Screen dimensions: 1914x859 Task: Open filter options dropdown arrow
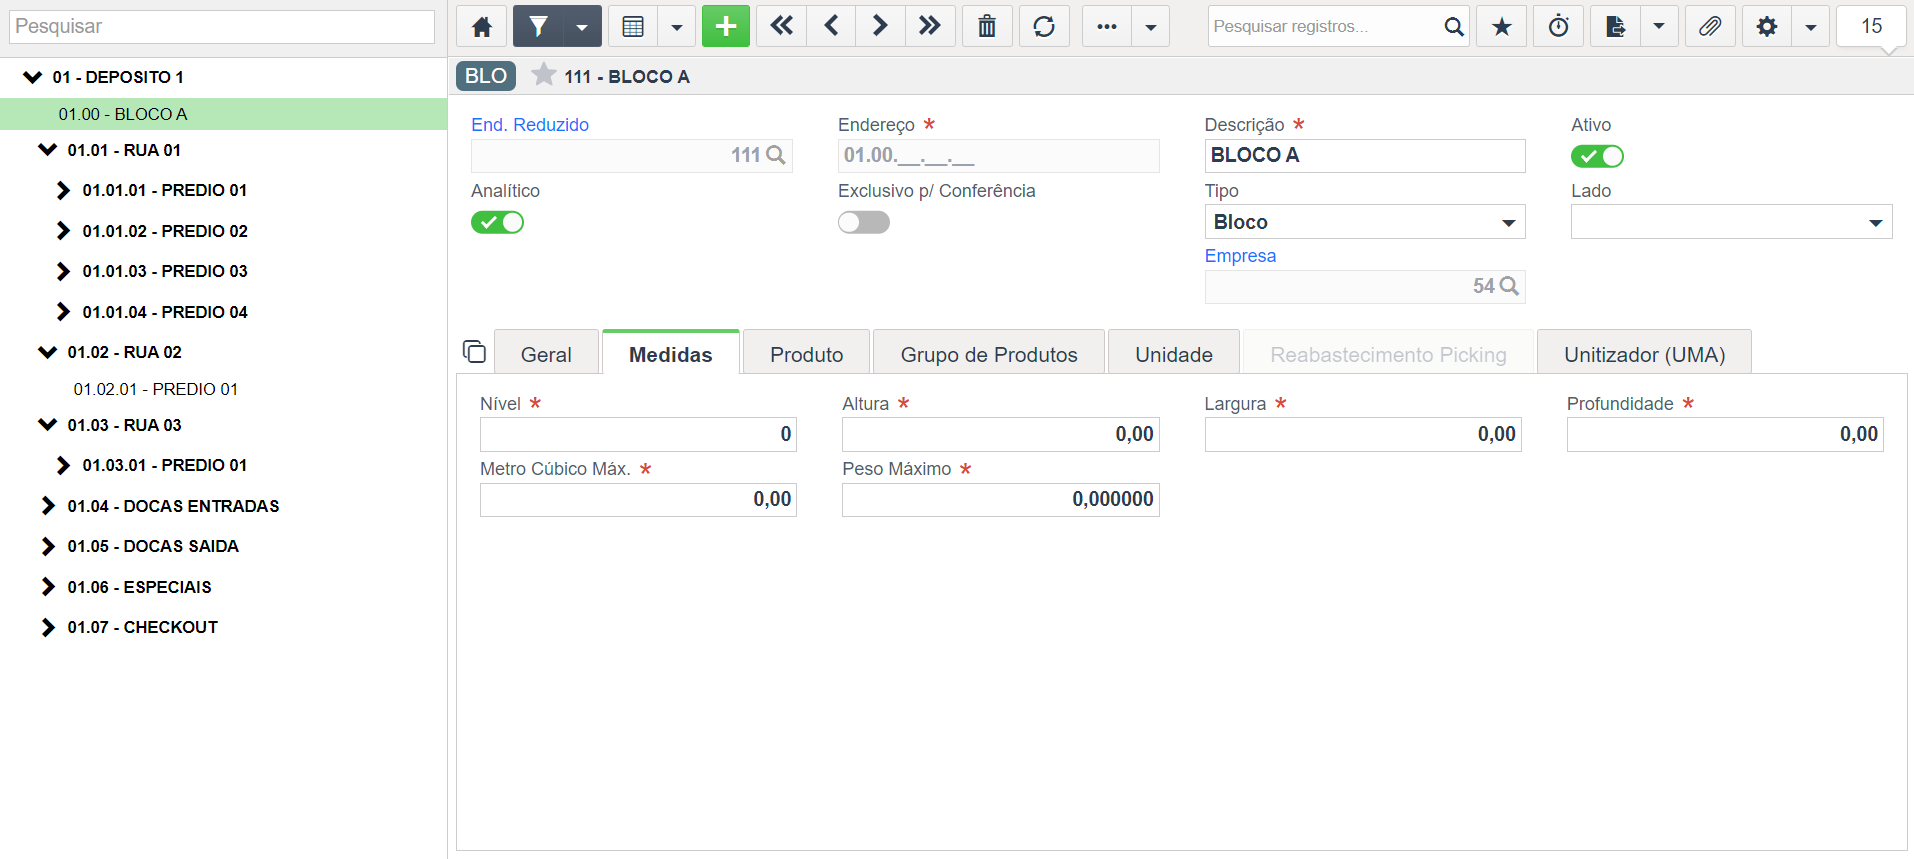[x=582, y=26]
